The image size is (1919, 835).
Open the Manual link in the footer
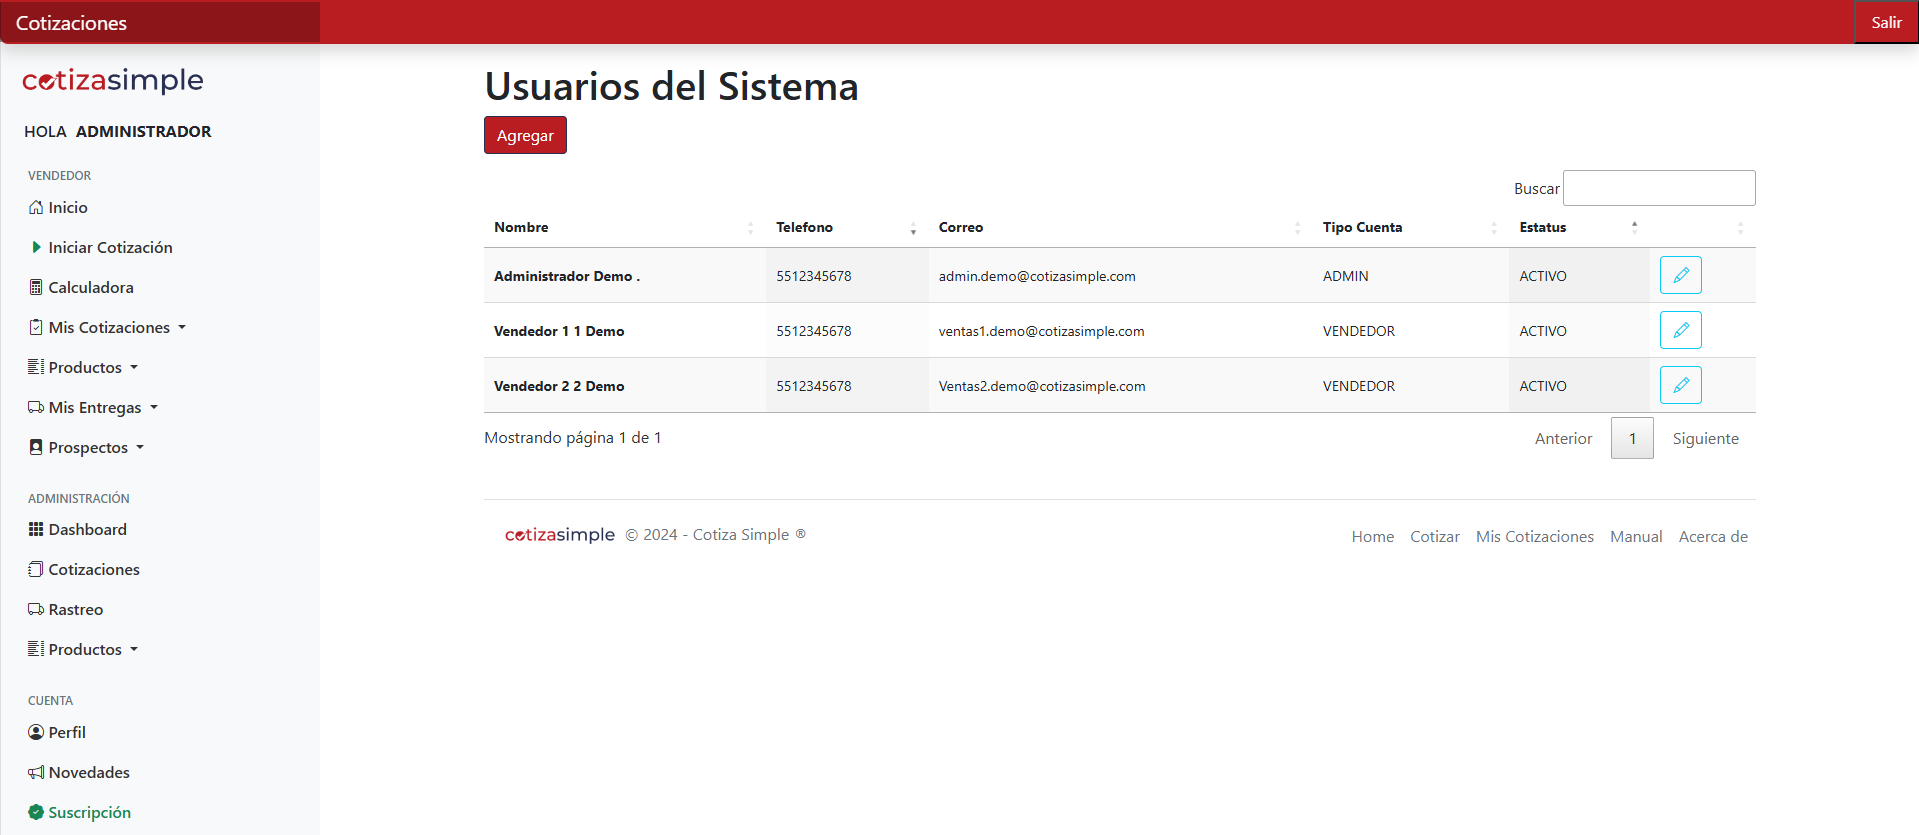point(1636,536)
